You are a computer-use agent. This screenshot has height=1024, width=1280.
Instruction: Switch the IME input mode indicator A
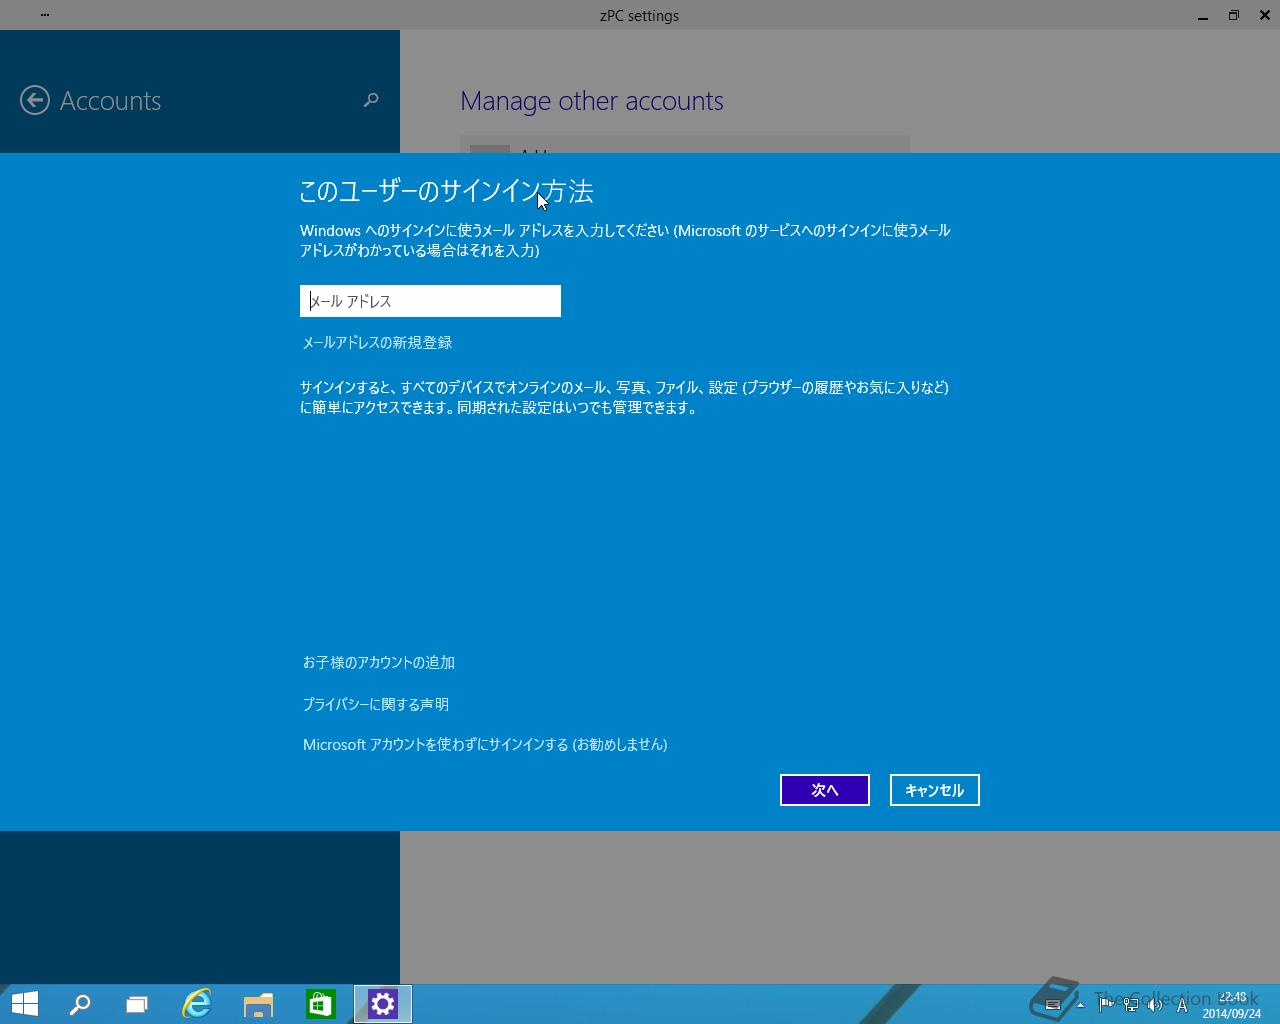click(x=1182, y=1005)
